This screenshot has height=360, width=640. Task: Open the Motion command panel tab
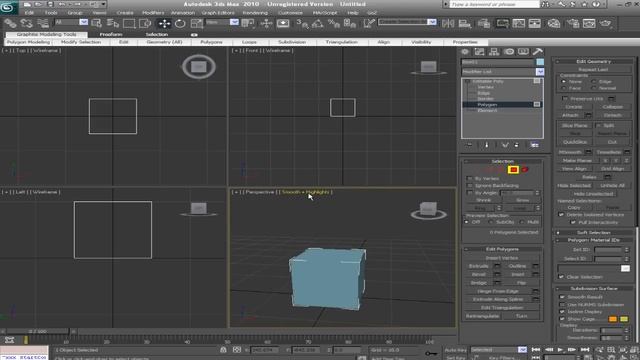[x=509, y=51]
